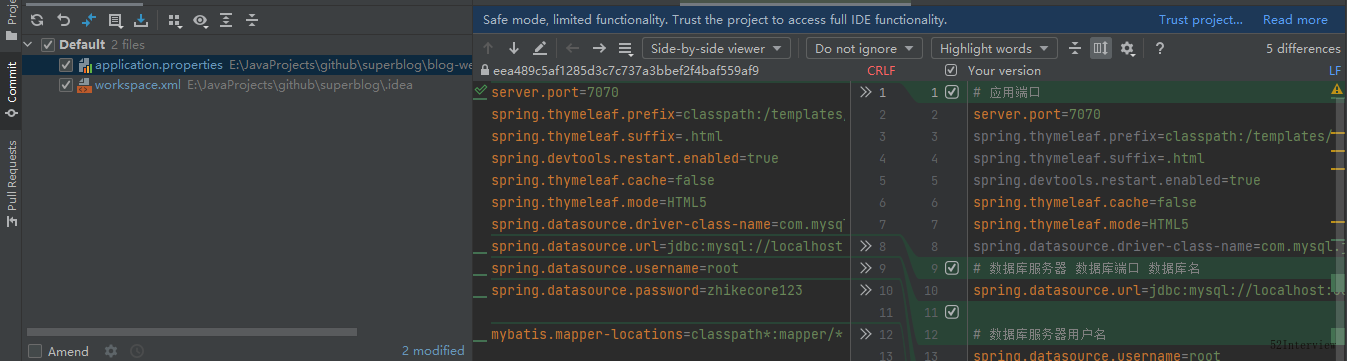Click the Rollback changes icon

[x=63, y=20]
